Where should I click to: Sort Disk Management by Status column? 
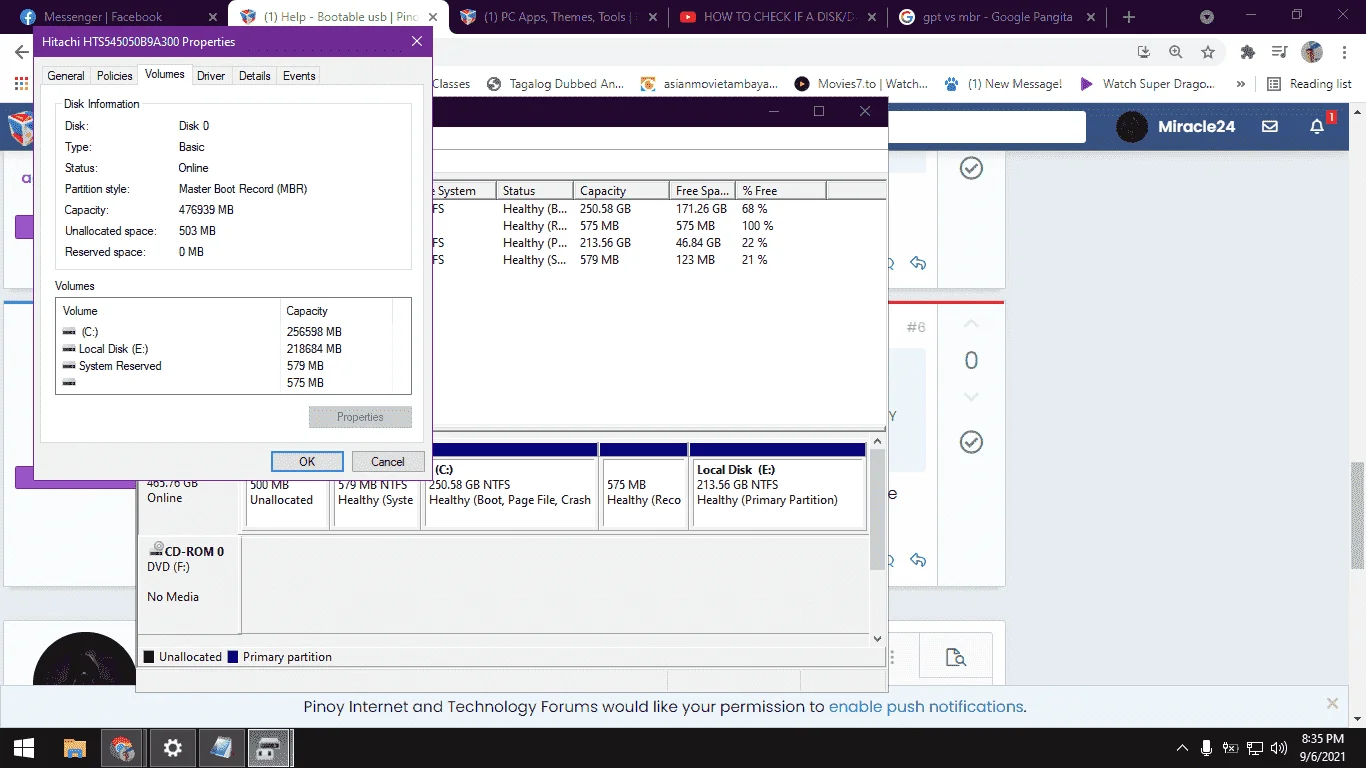(535, 190)
